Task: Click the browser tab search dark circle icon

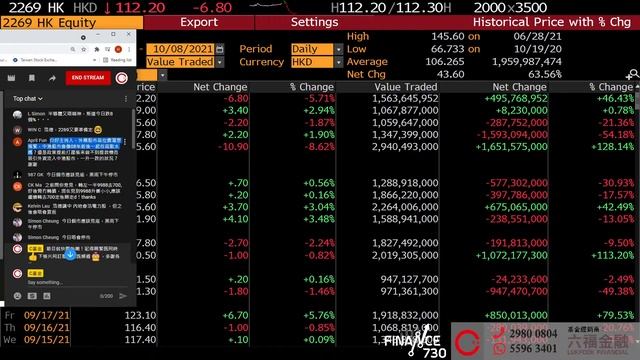Action: click(x=83, y=37)
